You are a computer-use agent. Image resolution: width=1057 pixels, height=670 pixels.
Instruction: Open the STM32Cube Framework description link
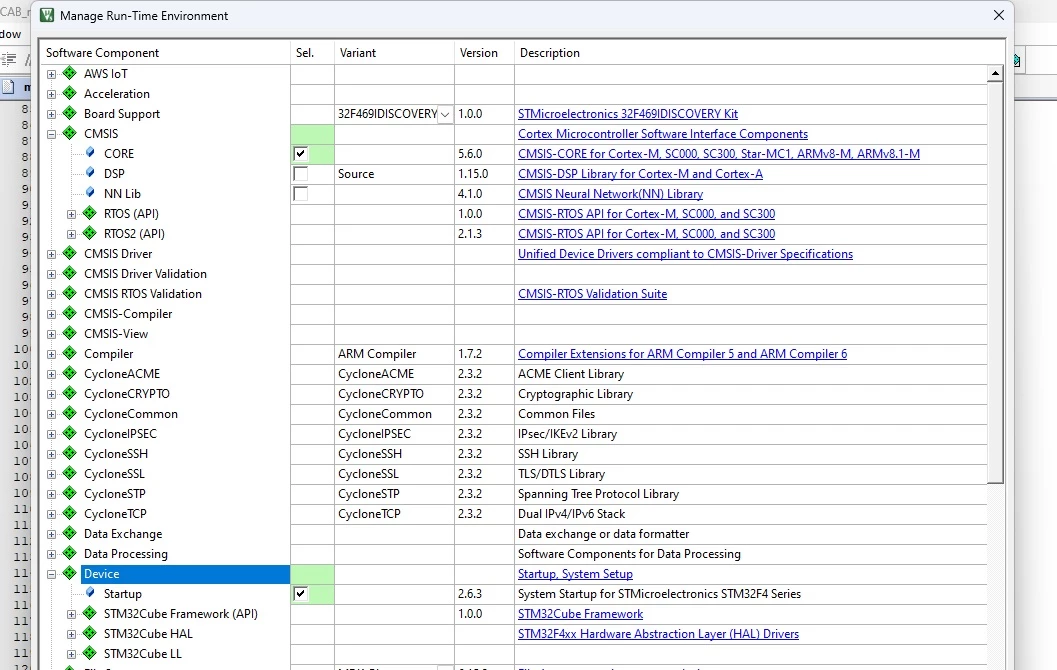point(580,614)
